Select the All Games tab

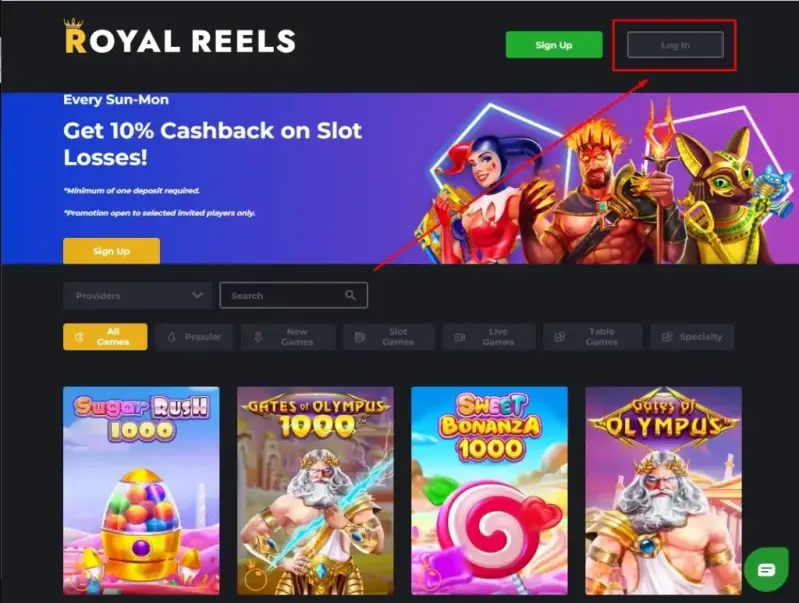coord(105,337)
